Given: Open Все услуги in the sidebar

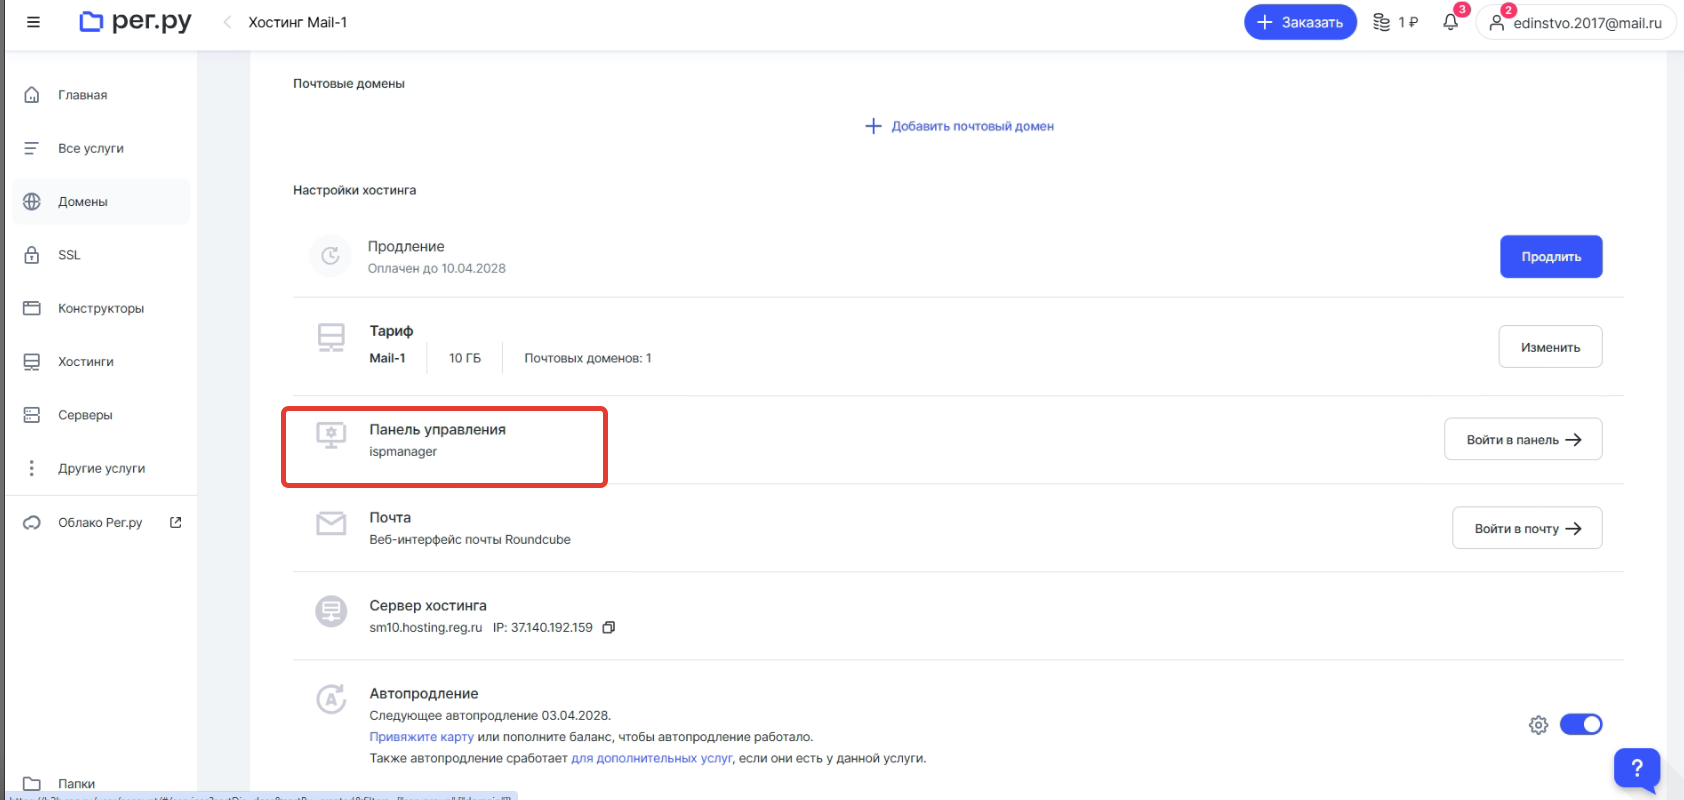Looking at the screenshot, I should click(100, 148).
